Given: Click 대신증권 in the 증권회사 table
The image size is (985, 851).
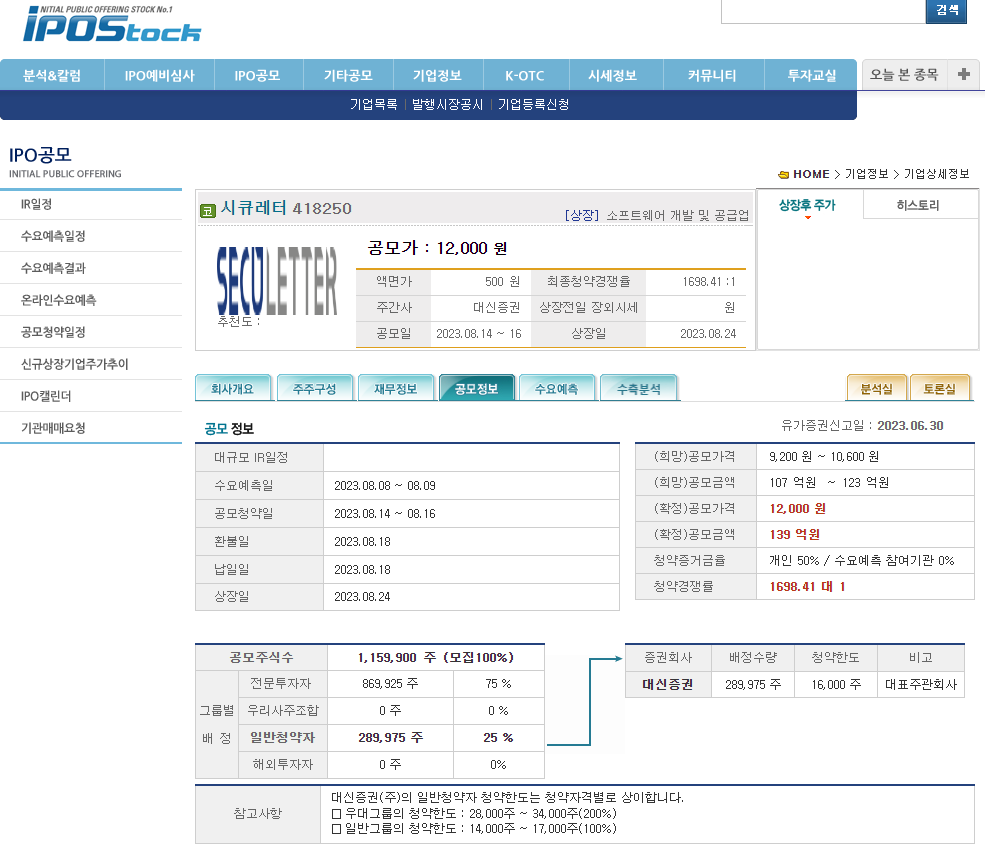Looking at the screenshot, I should tap(667, 685).
